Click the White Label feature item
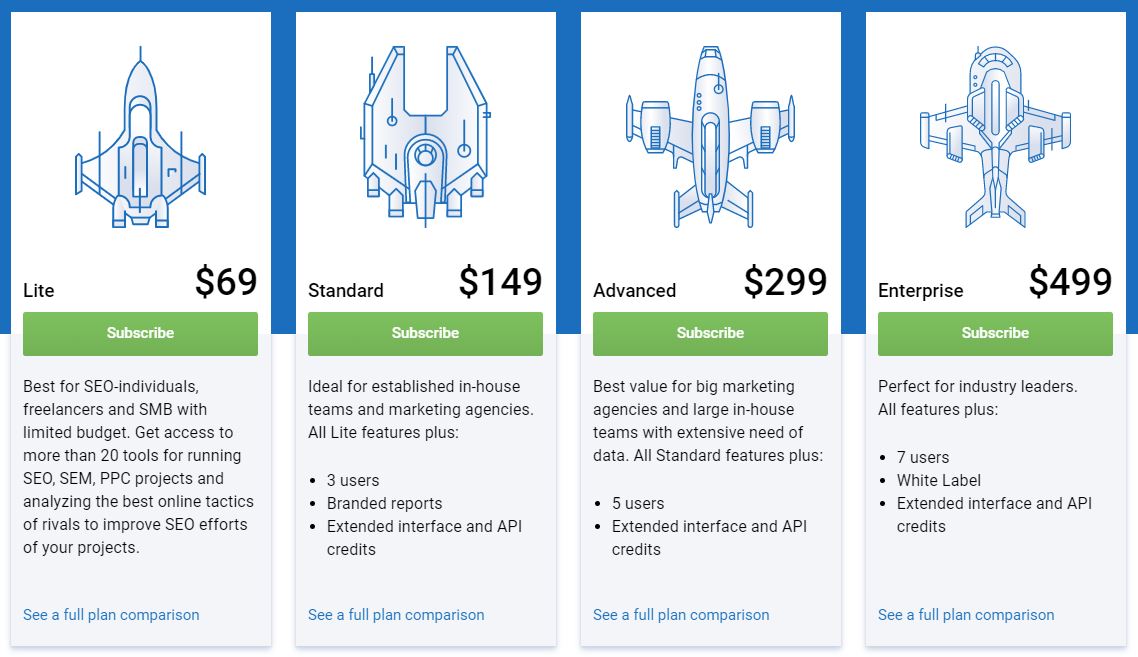Image resolution: width=1138 pixels, height=657 pixels. coord(938,481)
